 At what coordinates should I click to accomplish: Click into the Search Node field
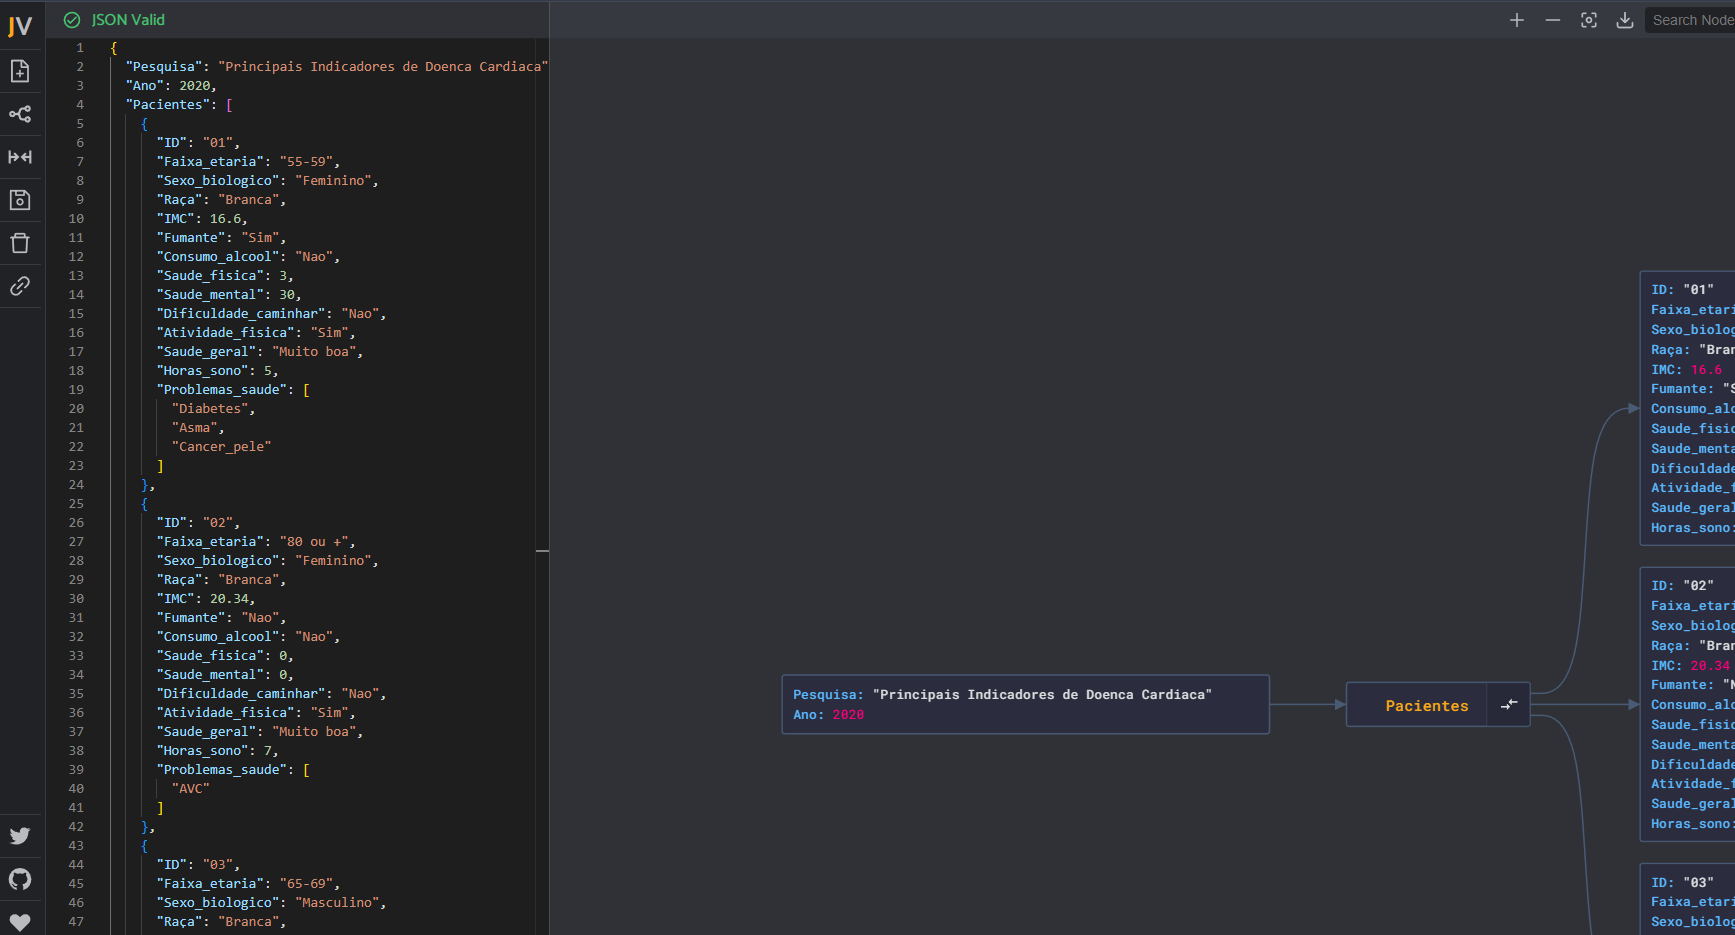click(x=1690, y=20)
